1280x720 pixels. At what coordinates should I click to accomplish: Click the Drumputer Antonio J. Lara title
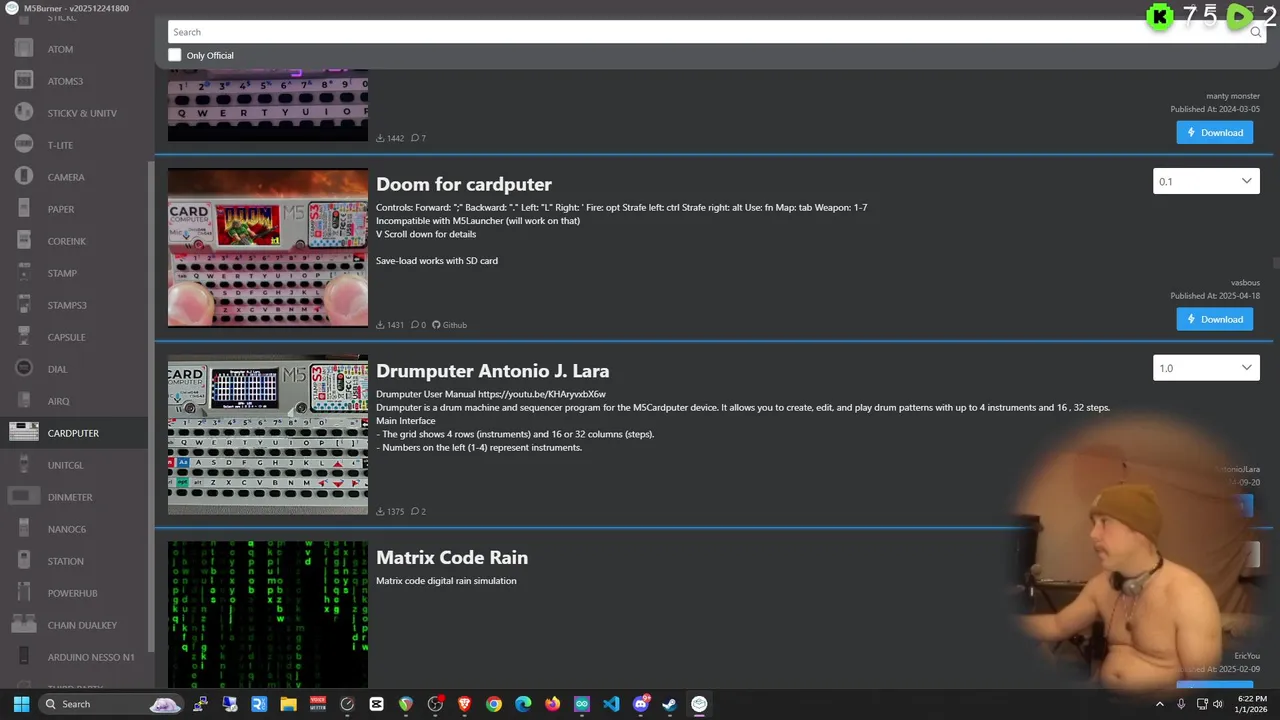(x=493, y=371)
